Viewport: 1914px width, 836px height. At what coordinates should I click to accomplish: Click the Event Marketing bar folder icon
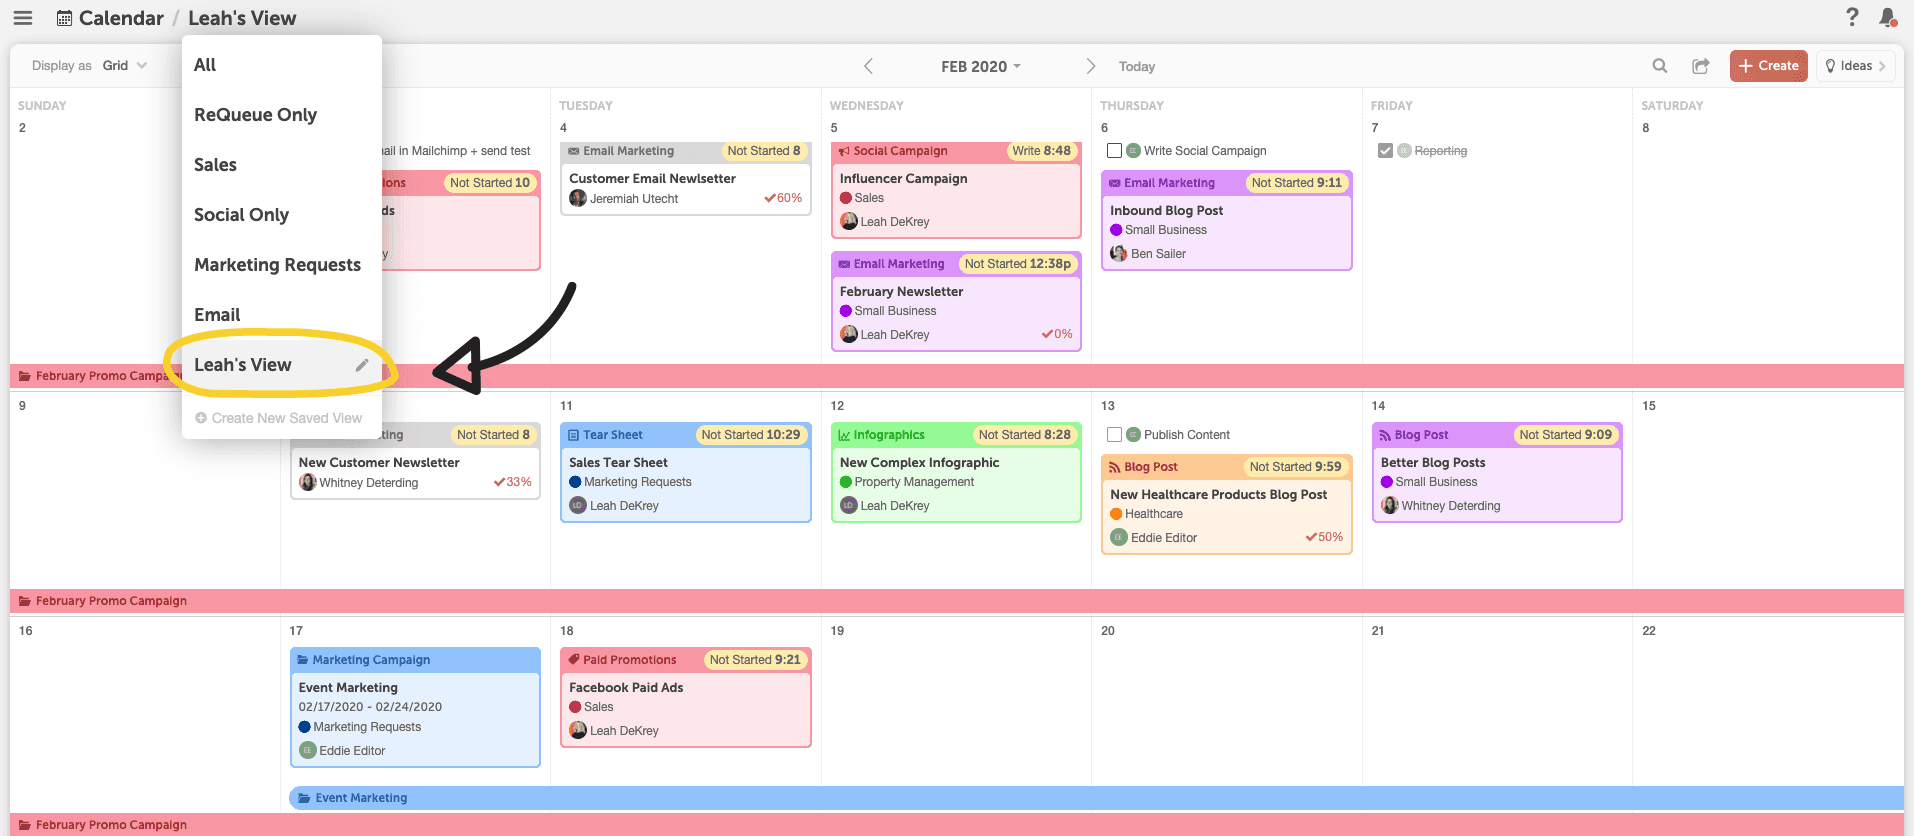point(305,798)
